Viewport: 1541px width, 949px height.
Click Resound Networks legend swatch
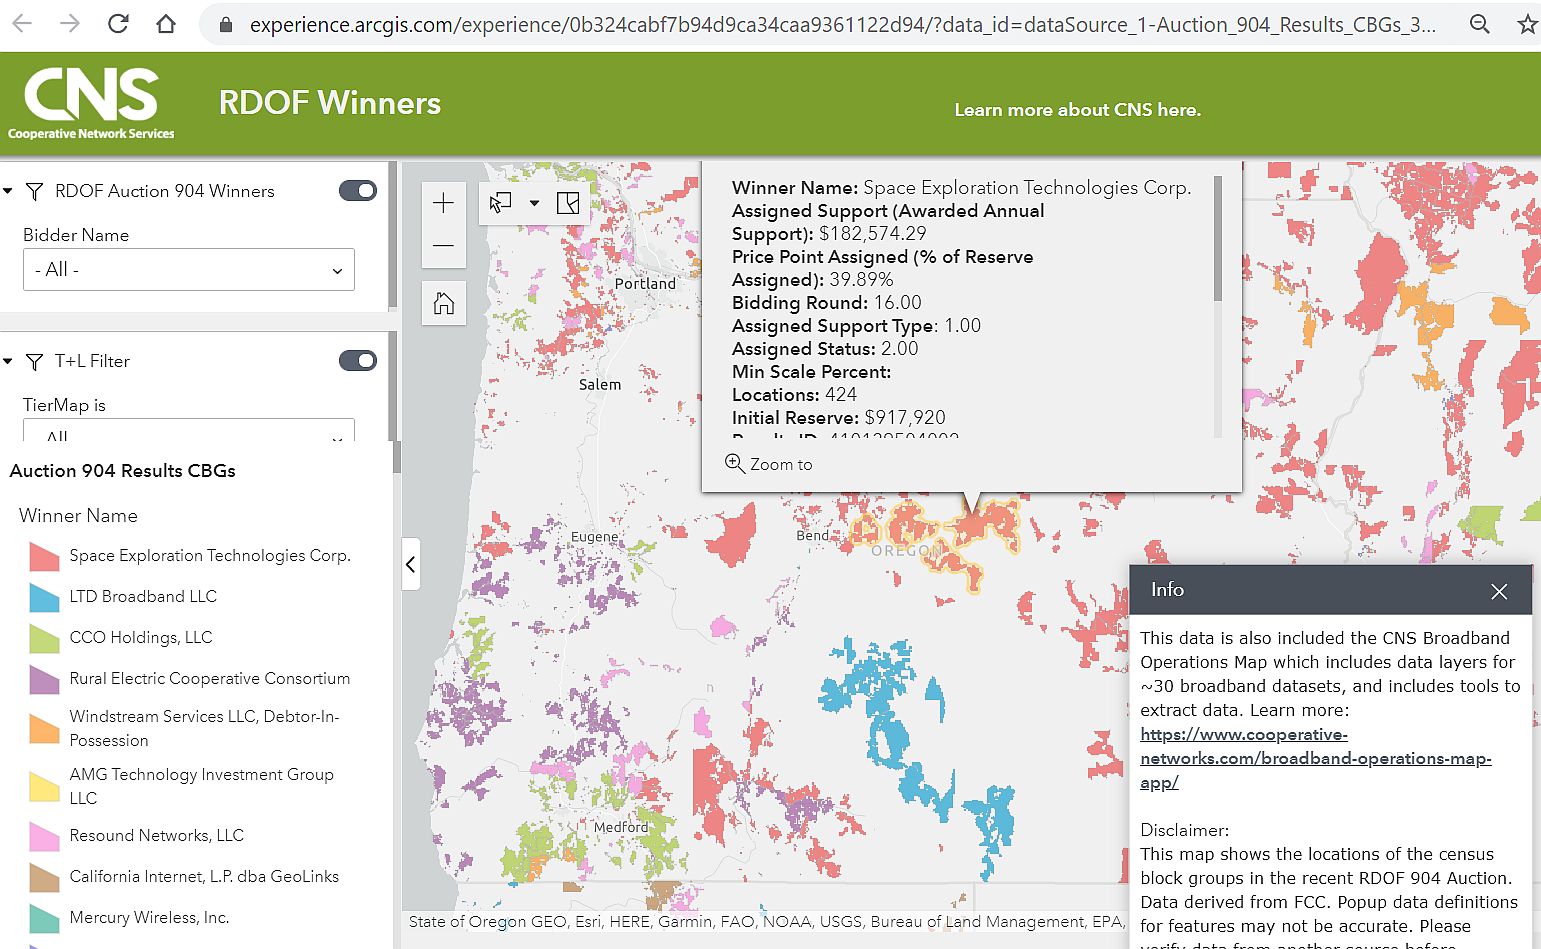click(45, 836)
